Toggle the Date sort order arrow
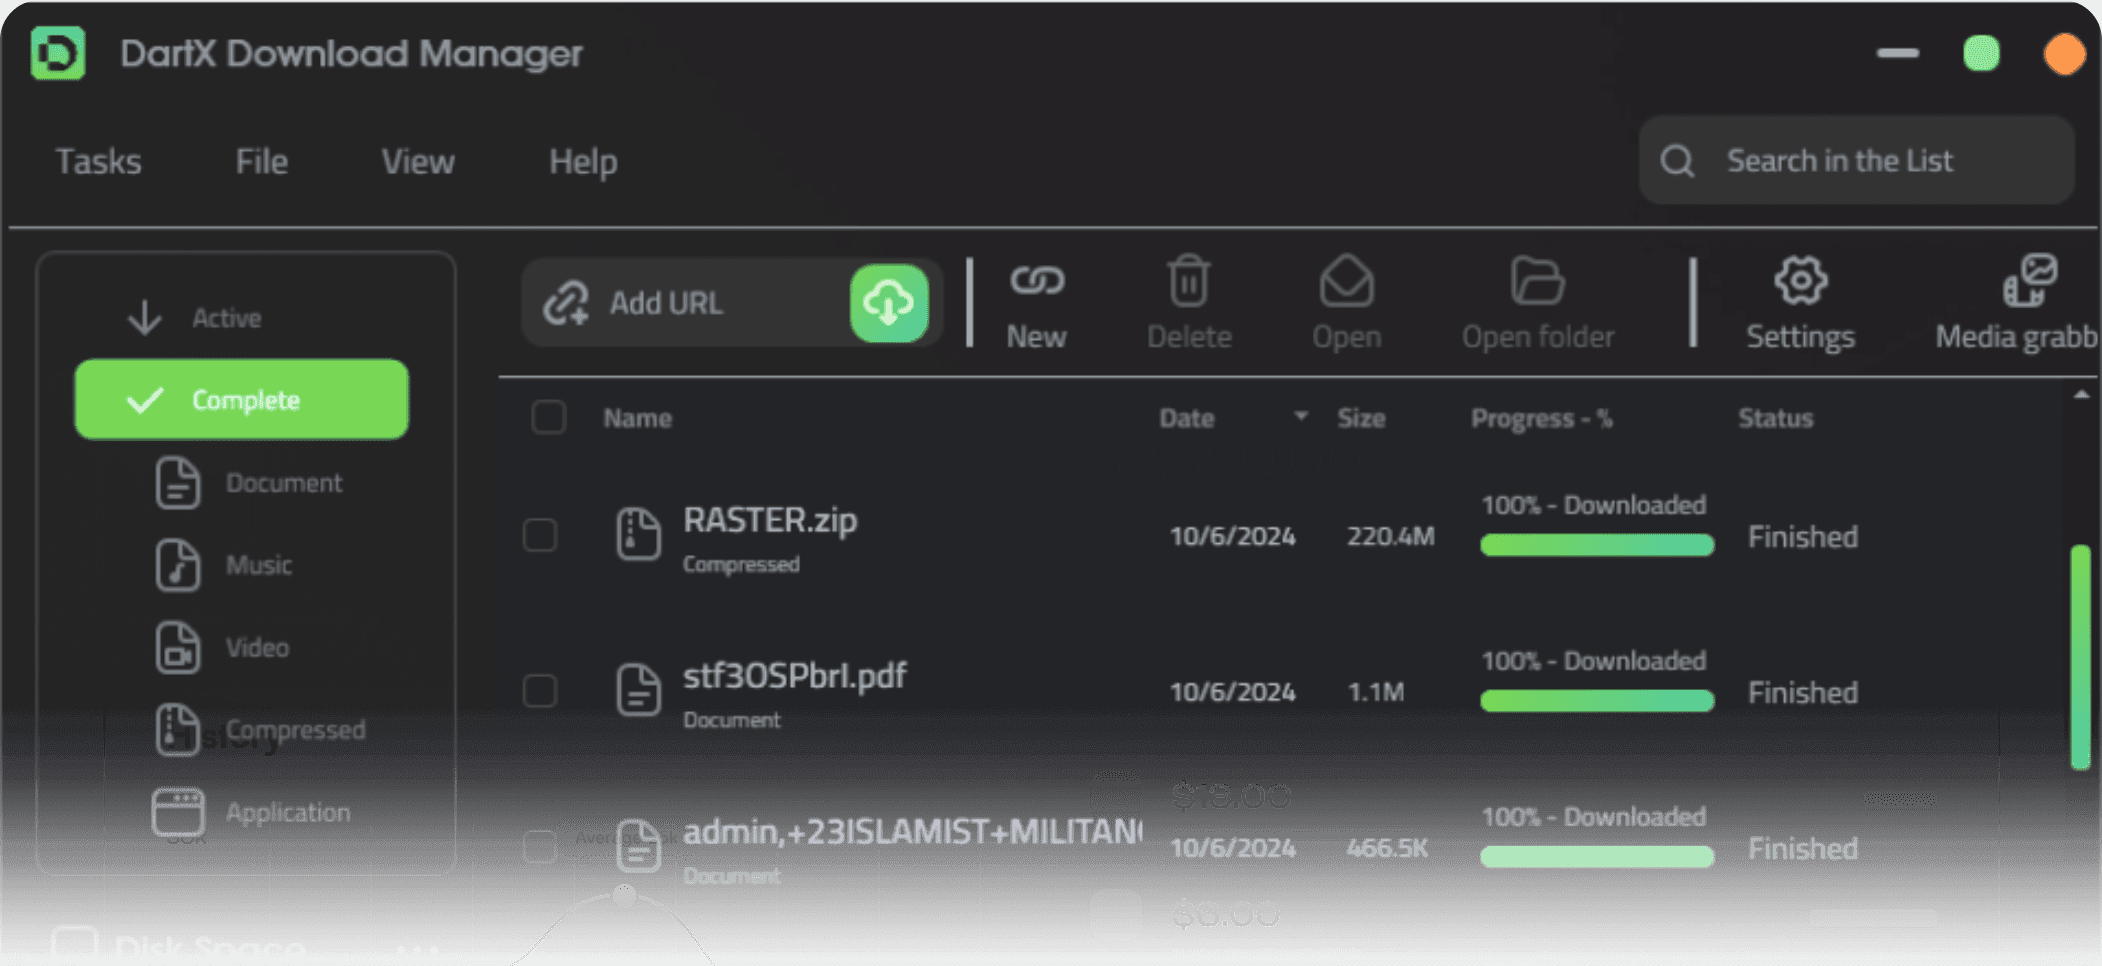 [1301, 418]
